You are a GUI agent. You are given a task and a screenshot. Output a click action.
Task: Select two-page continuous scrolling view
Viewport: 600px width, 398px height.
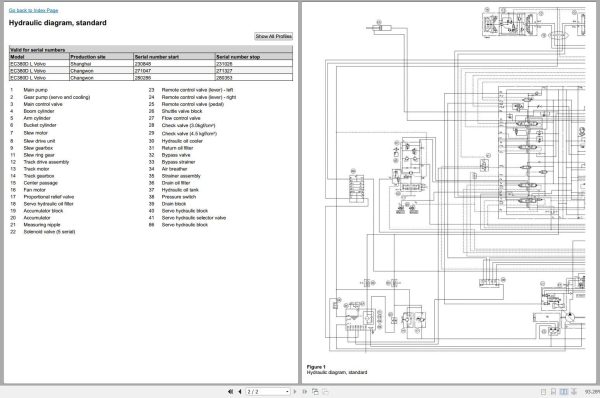tap(574, 391)
